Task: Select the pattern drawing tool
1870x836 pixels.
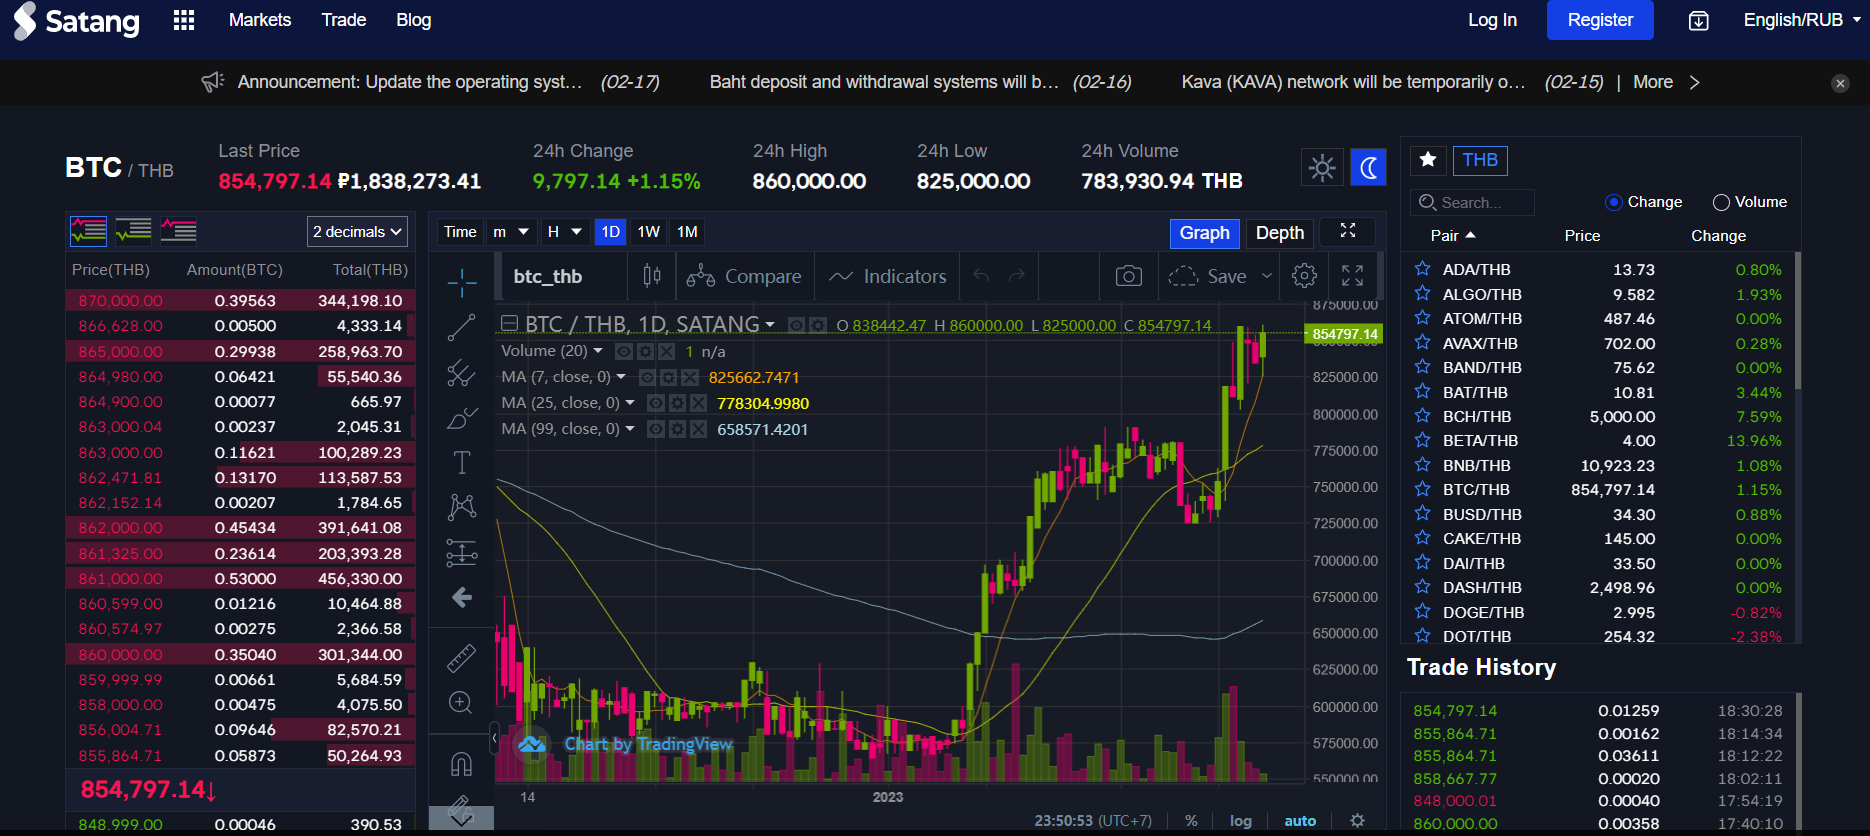Action: (461, 507)
